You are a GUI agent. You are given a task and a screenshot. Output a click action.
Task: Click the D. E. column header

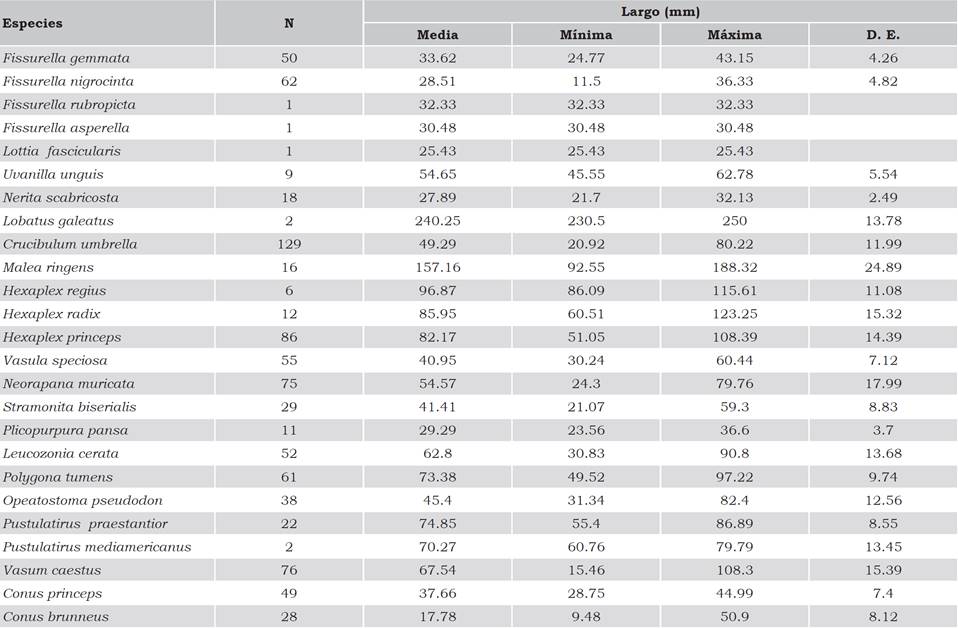coord(883,35)
